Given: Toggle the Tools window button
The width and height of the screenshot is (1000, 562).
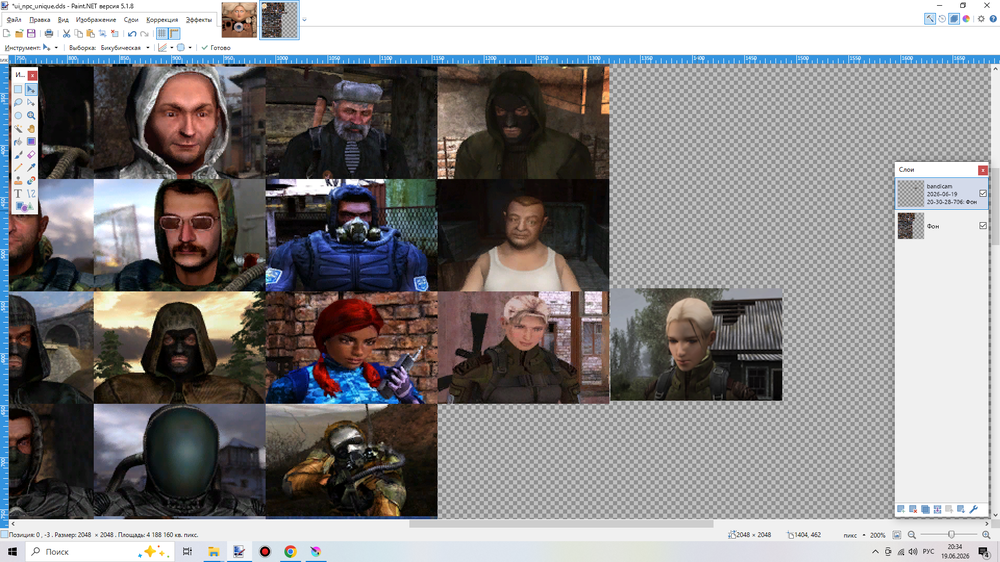Looking at the screenshot, I should click(x=930, y=18).
